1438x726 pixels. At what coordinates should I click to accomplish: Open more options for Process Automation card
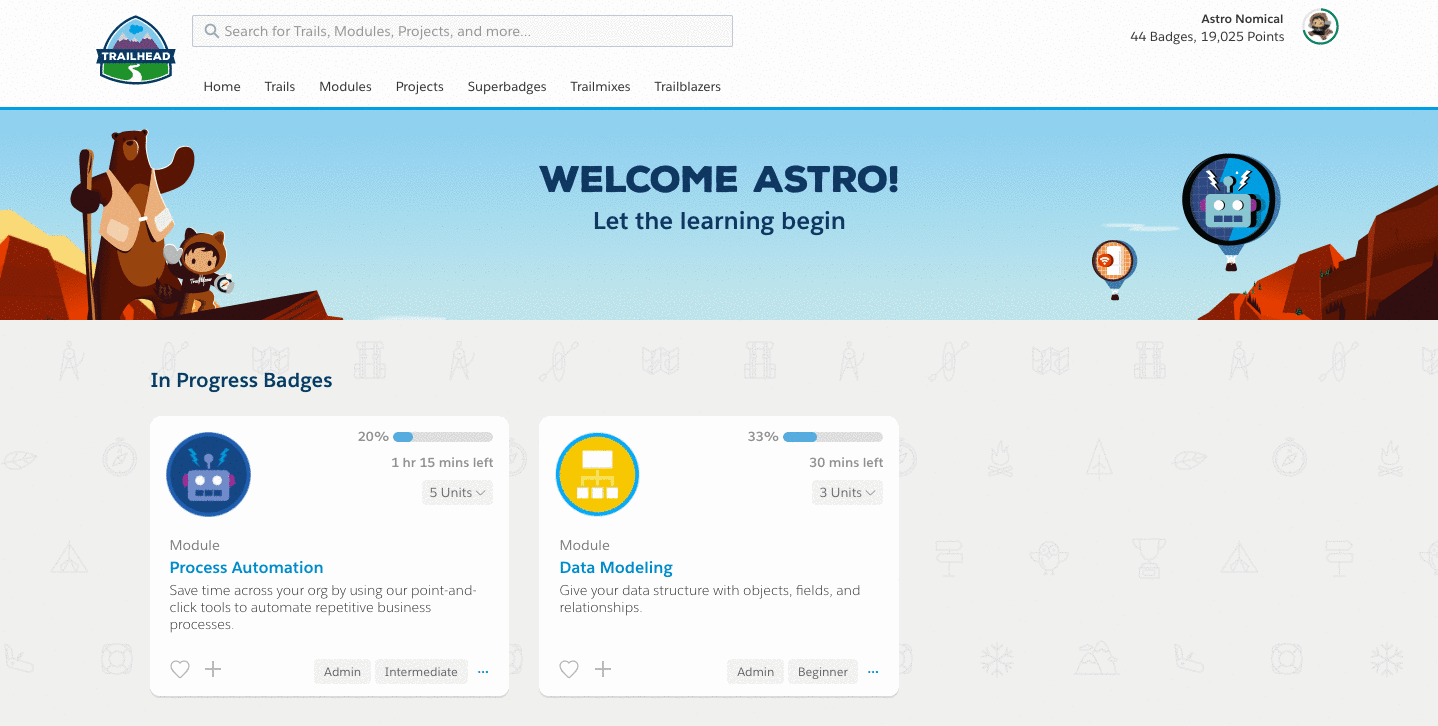click(483, 672)
